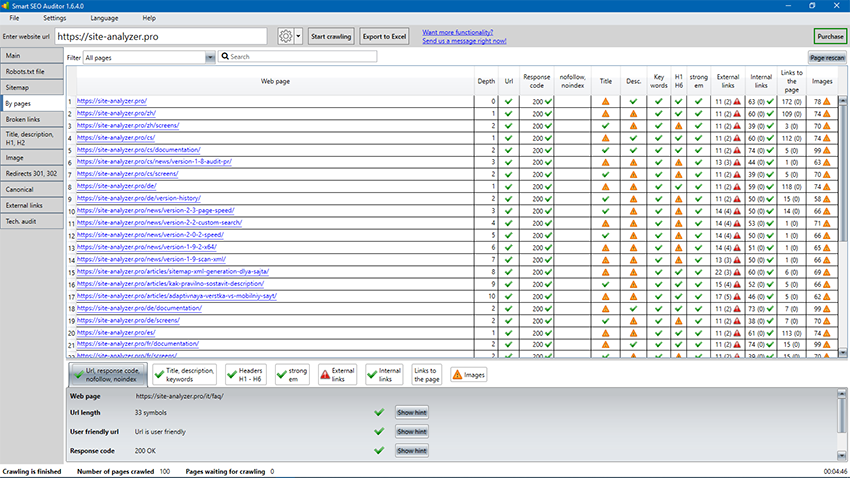The image size is (850, 478).
Task: Open link https://site-analyzer.pro/de/version-history/
Action: (x=139, y=198)
